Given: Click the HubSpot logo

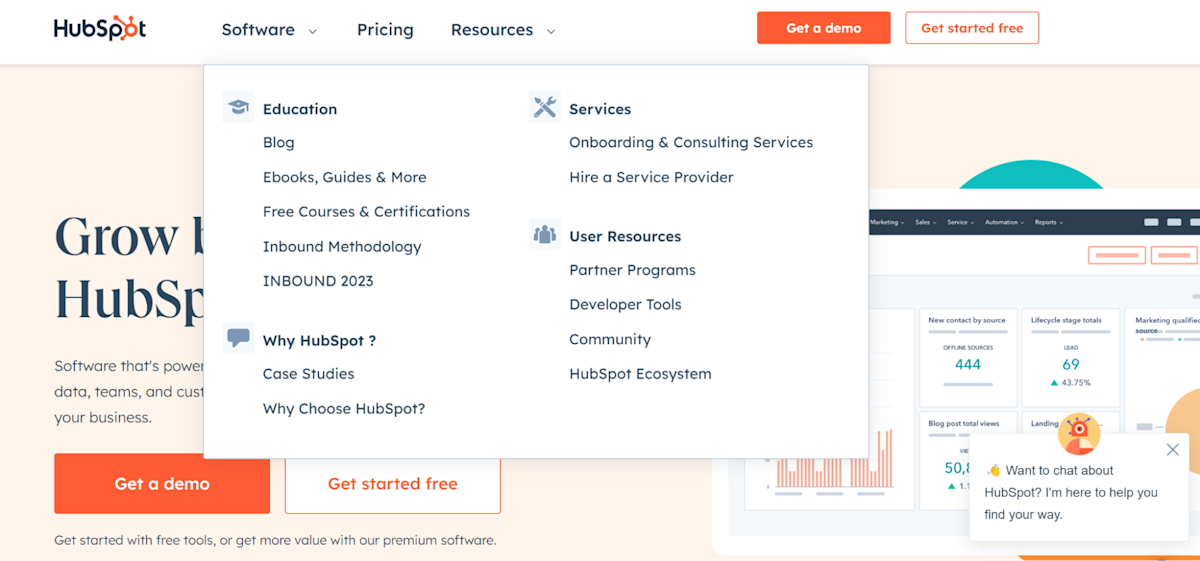Looking at the screenshot, I should coord(100,29).
